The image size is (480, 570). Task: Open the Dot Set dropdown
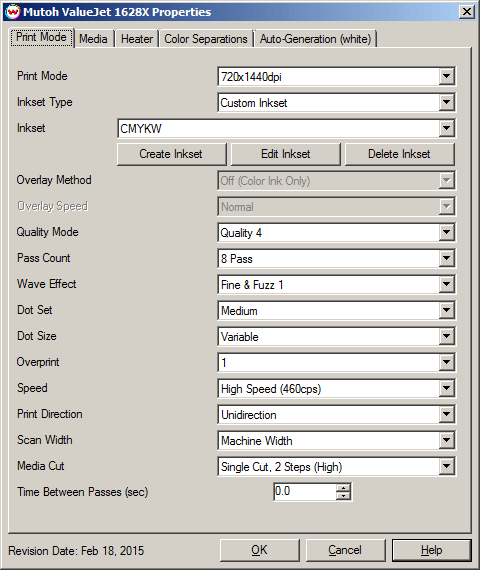(x=336, y=311)
